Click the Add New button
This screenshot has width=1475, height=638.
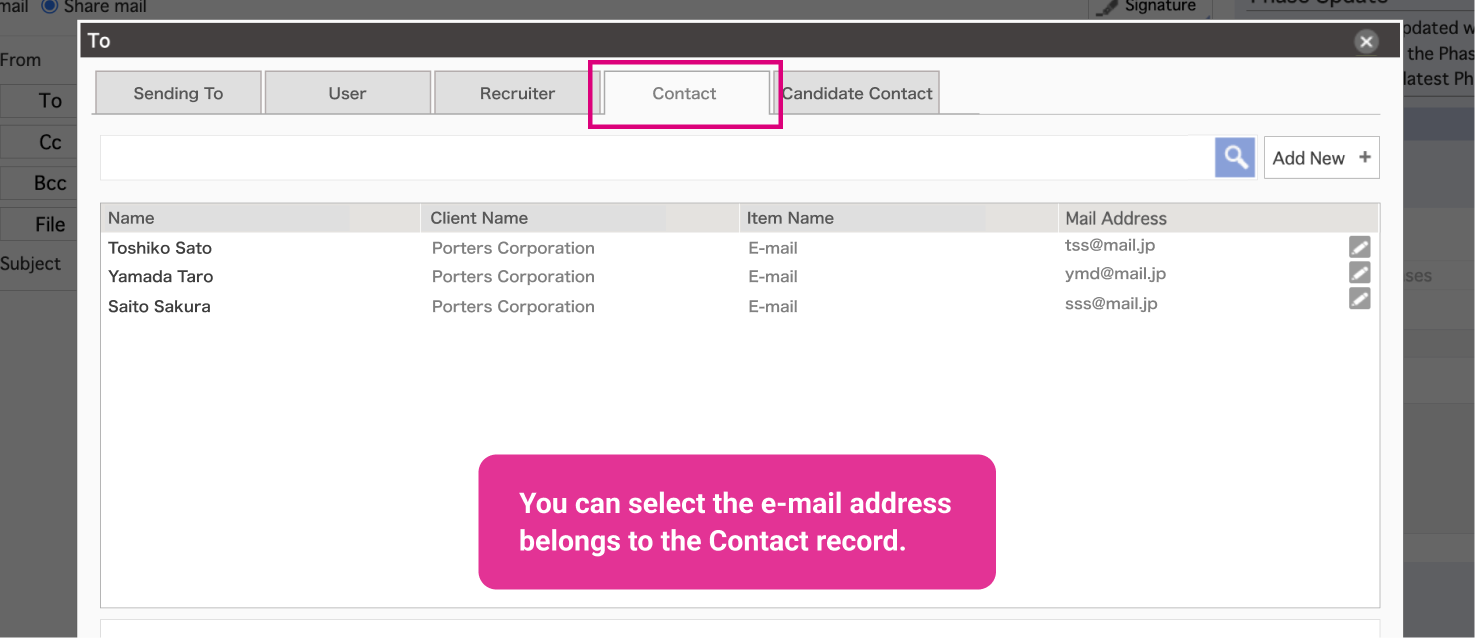(x=1321, y=158)
